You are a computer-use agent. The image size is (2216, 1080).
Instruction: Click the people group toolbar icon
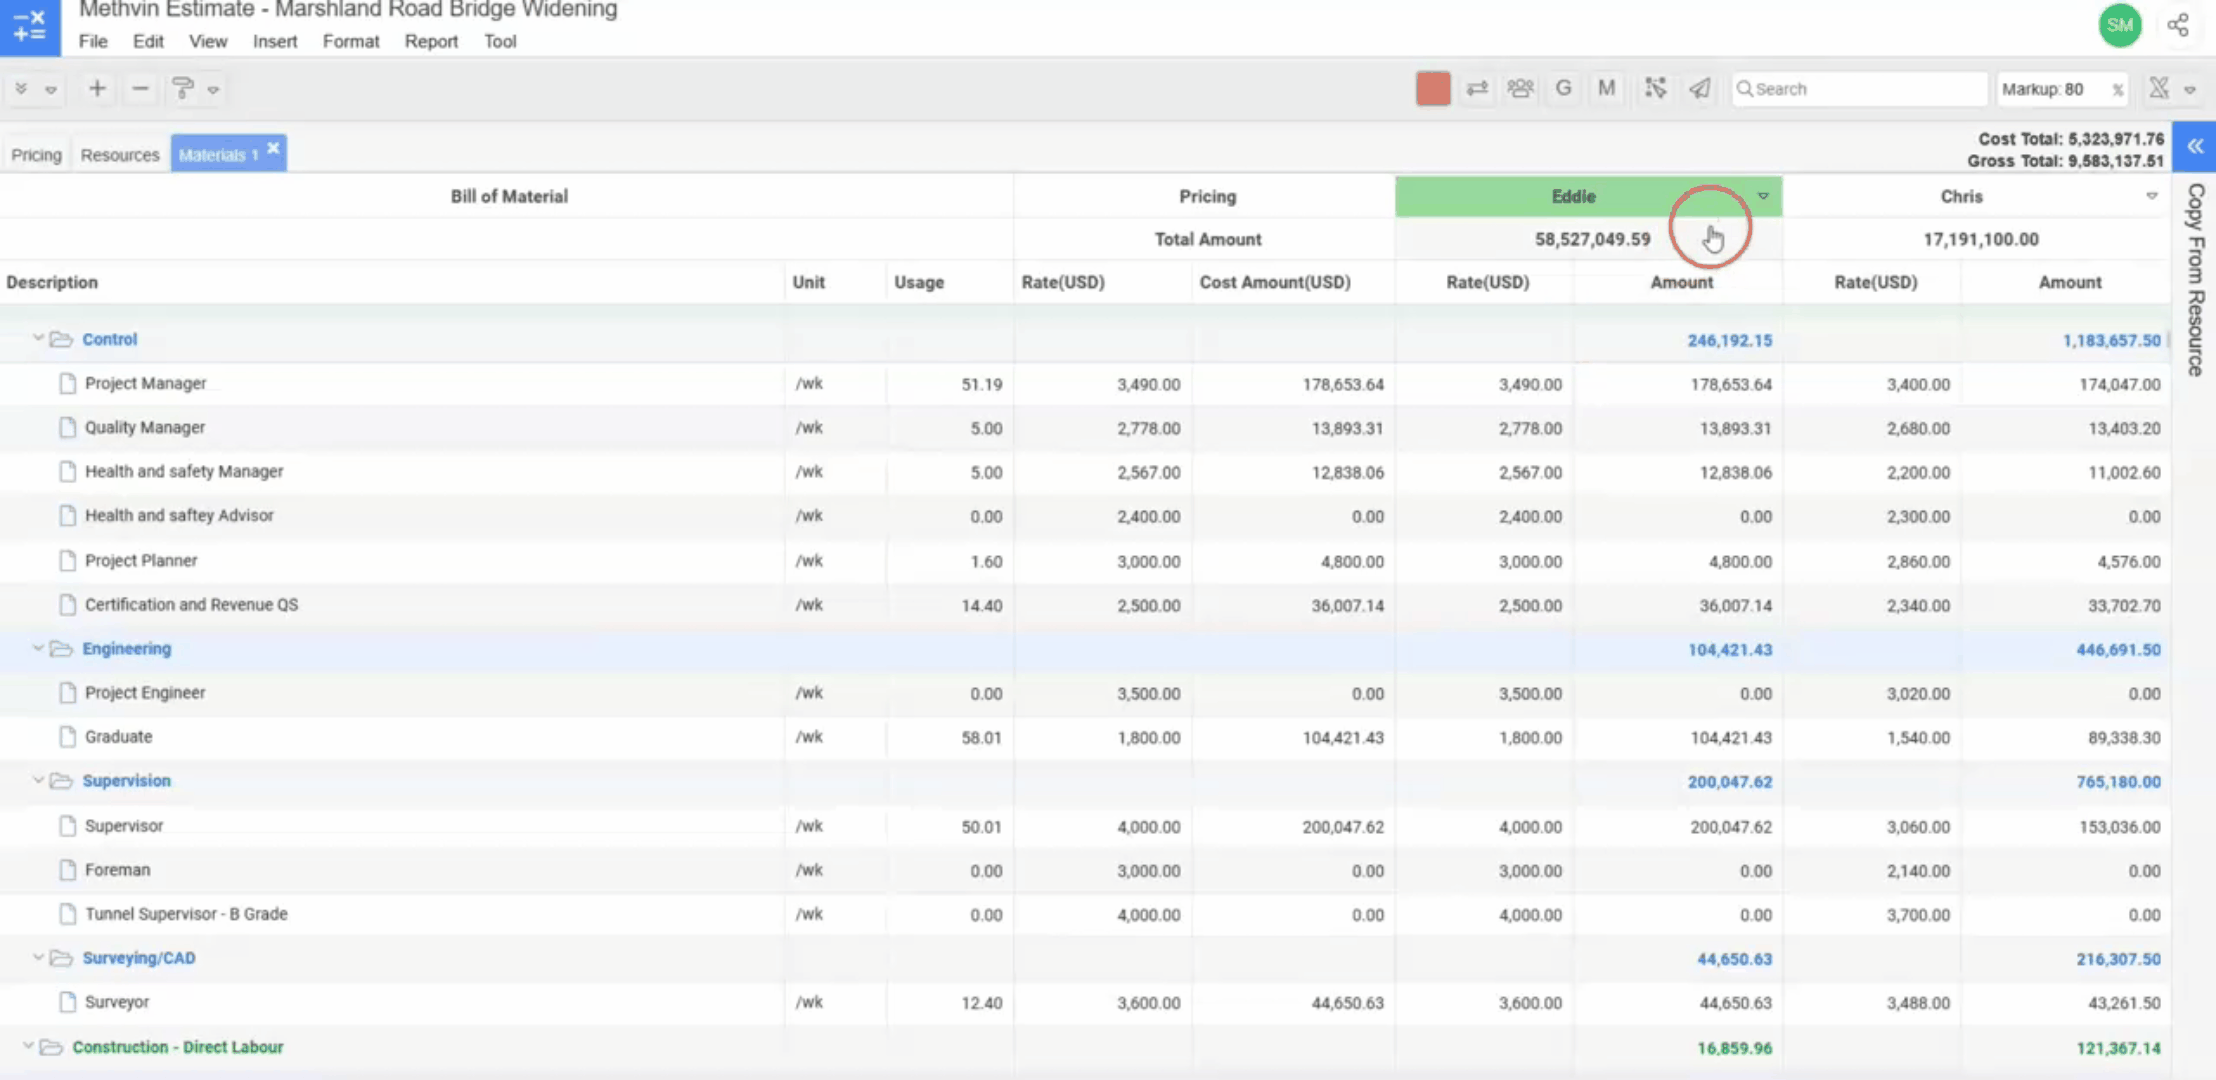coord(1520,89)
